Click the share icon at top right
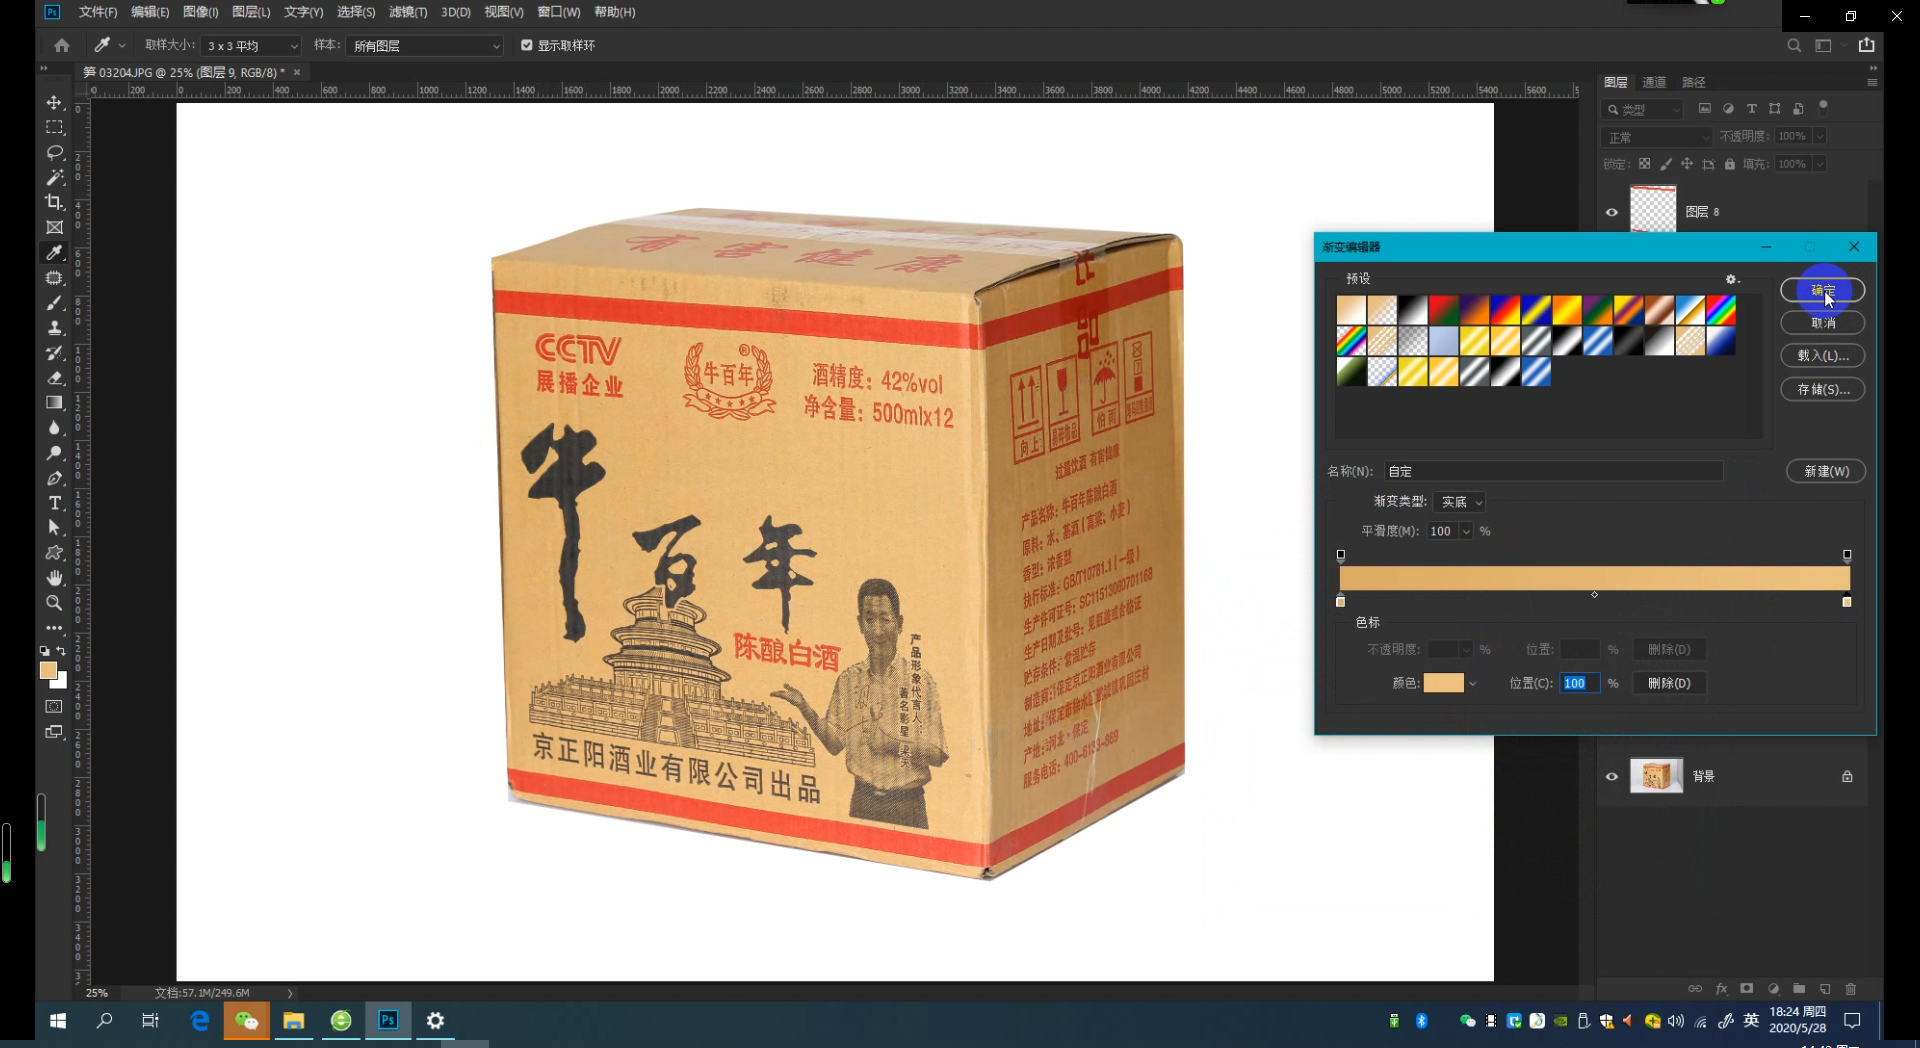 coord(1867,45)
